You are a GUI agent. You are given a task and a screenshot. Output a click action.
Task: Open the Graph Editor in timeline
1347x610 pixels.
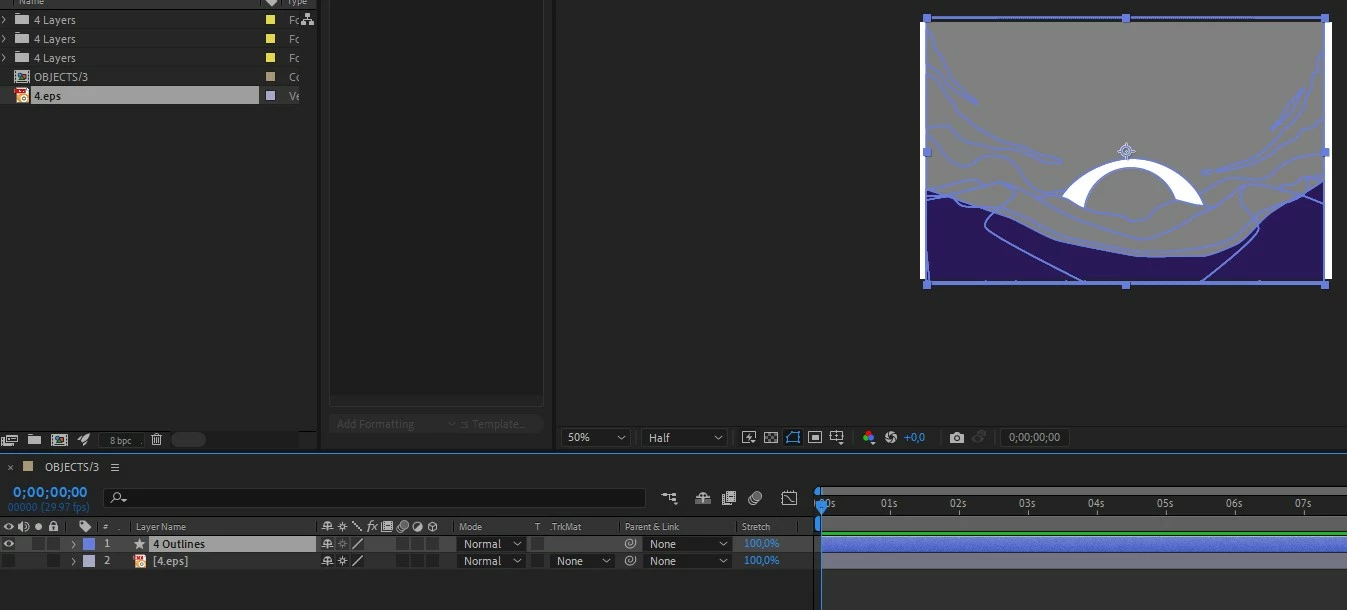click(789, 497)
